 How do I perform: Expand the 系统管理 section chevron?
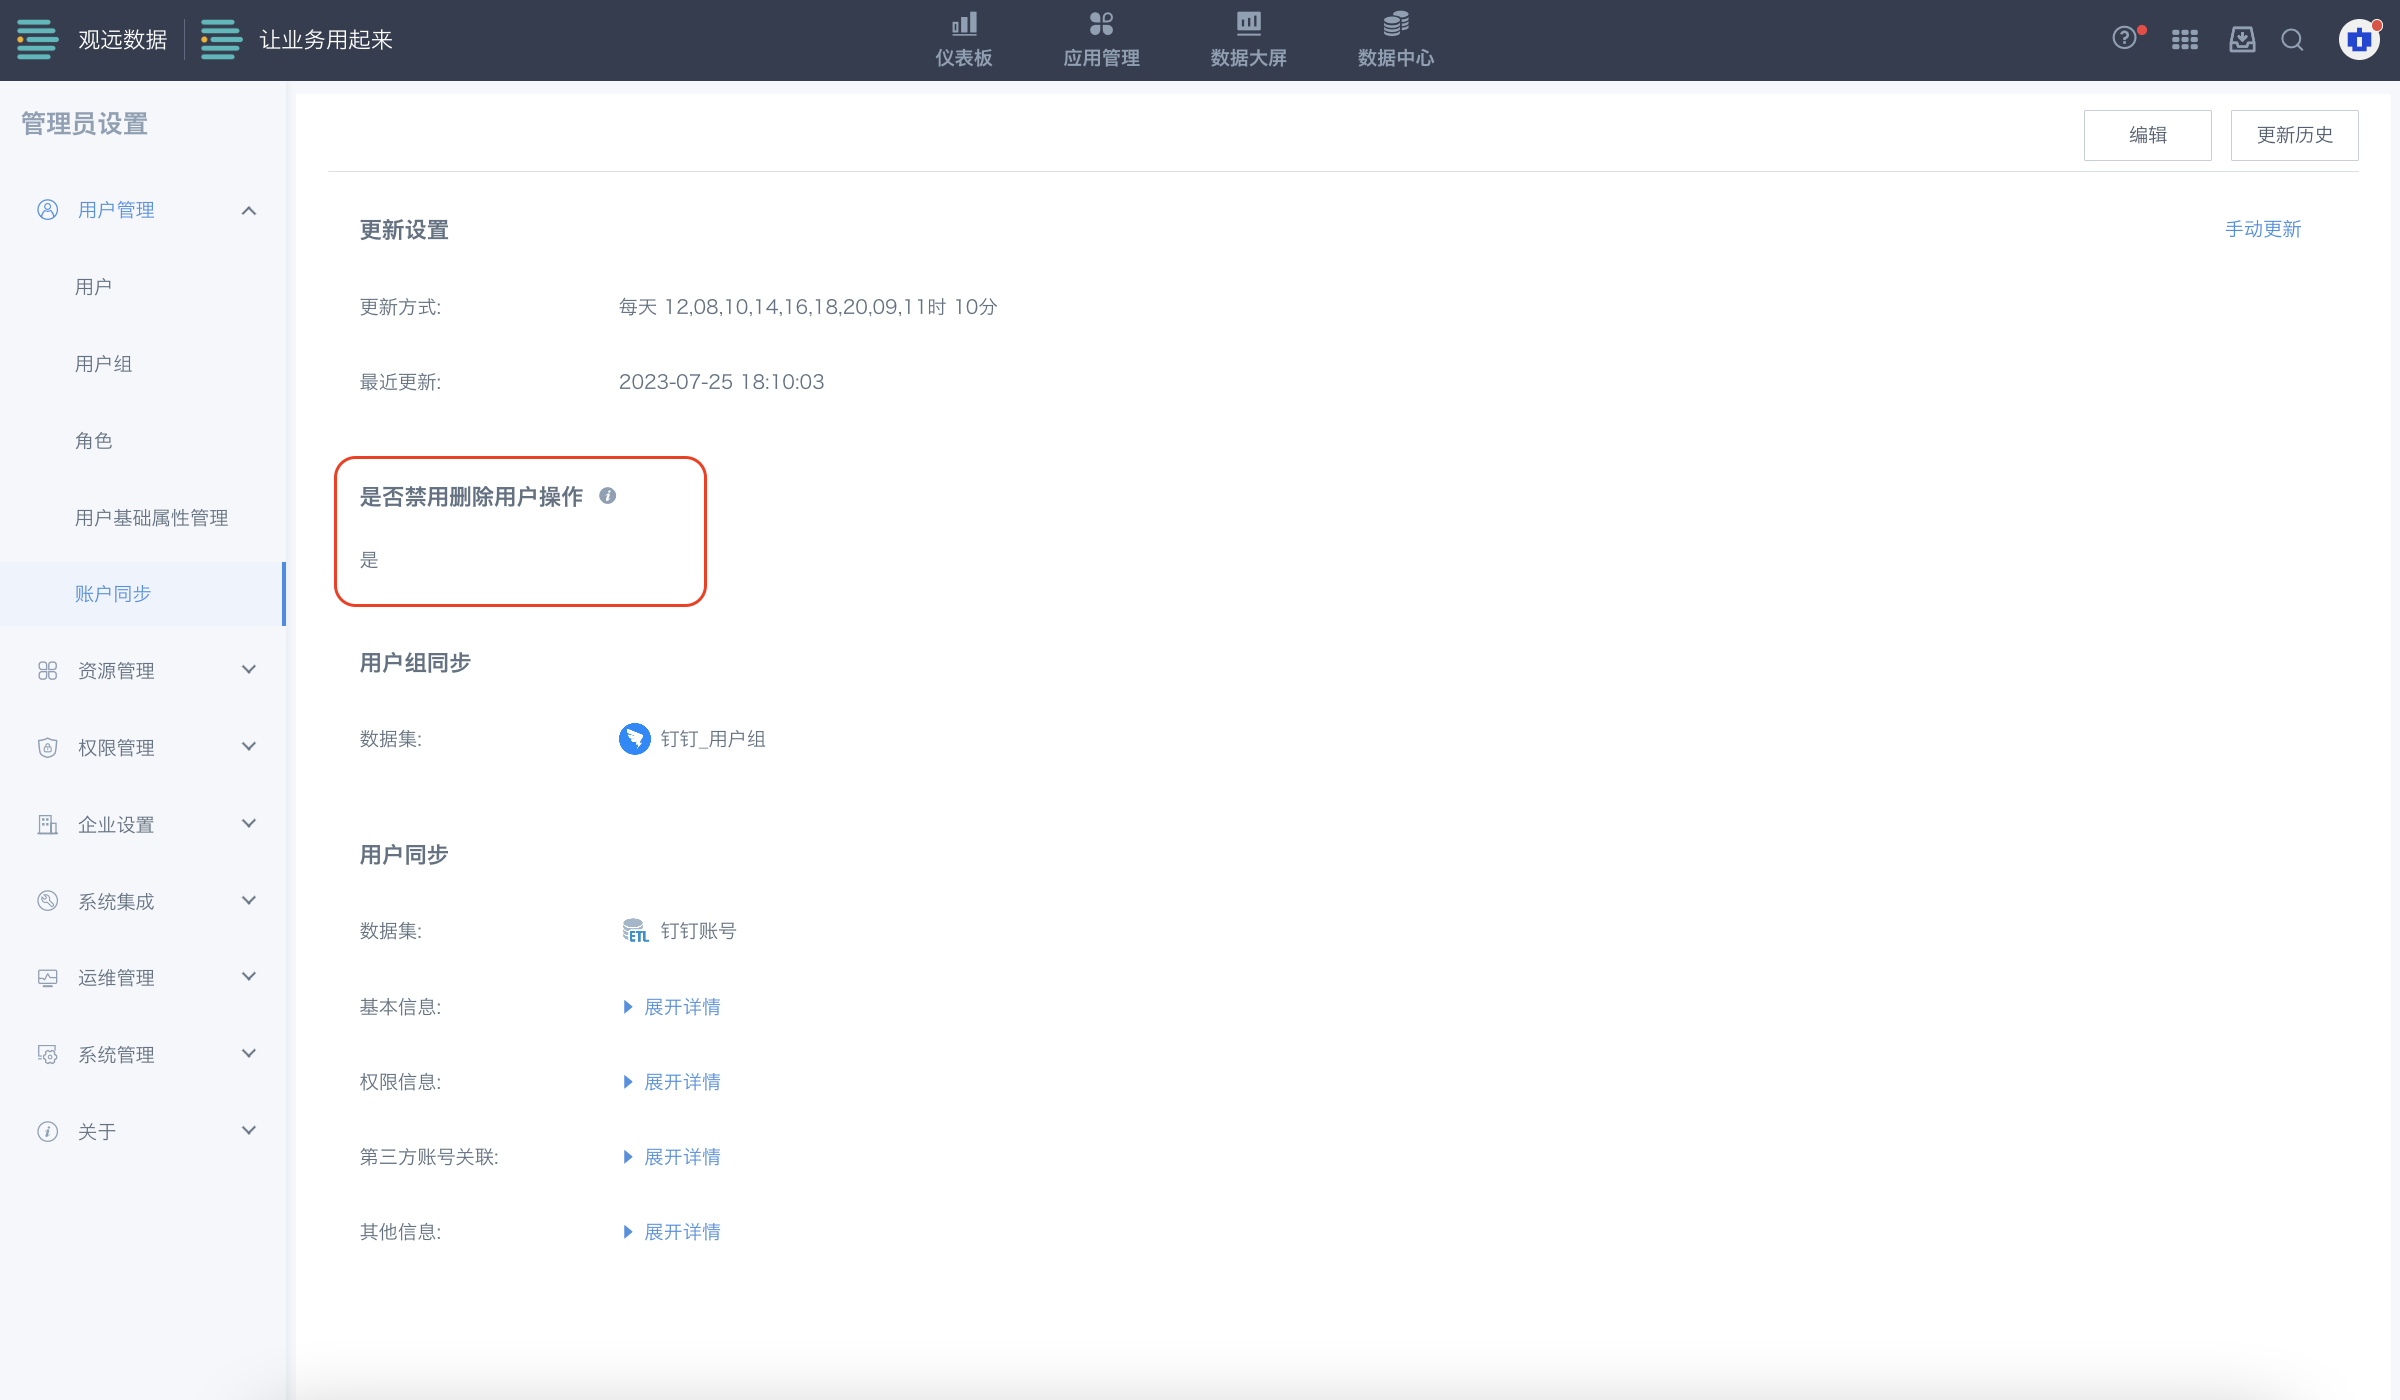tap(249, 1054)
